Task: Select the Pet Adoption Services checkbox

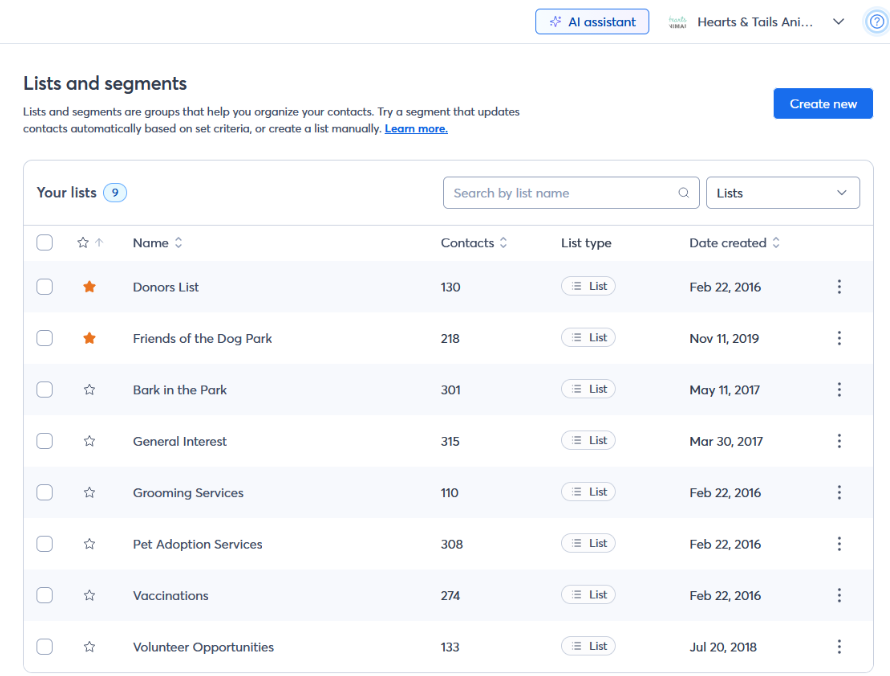Action: [44, 544]
